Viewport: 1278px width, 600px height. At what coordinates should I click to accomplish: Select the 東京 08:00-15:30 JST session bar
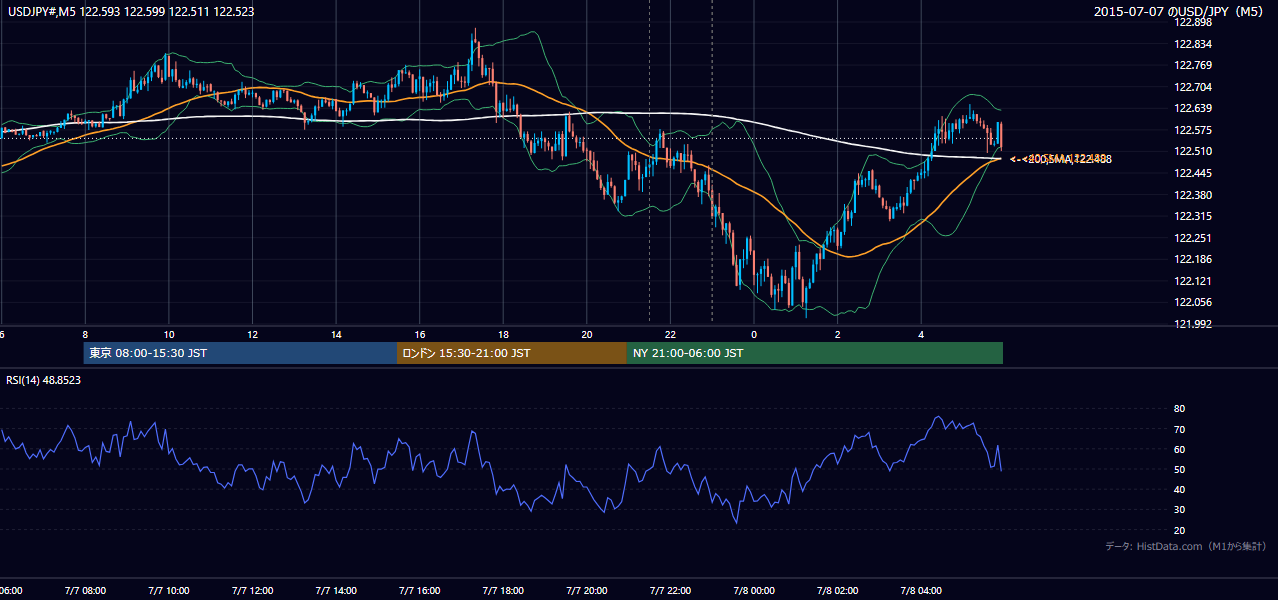(240, 353)
